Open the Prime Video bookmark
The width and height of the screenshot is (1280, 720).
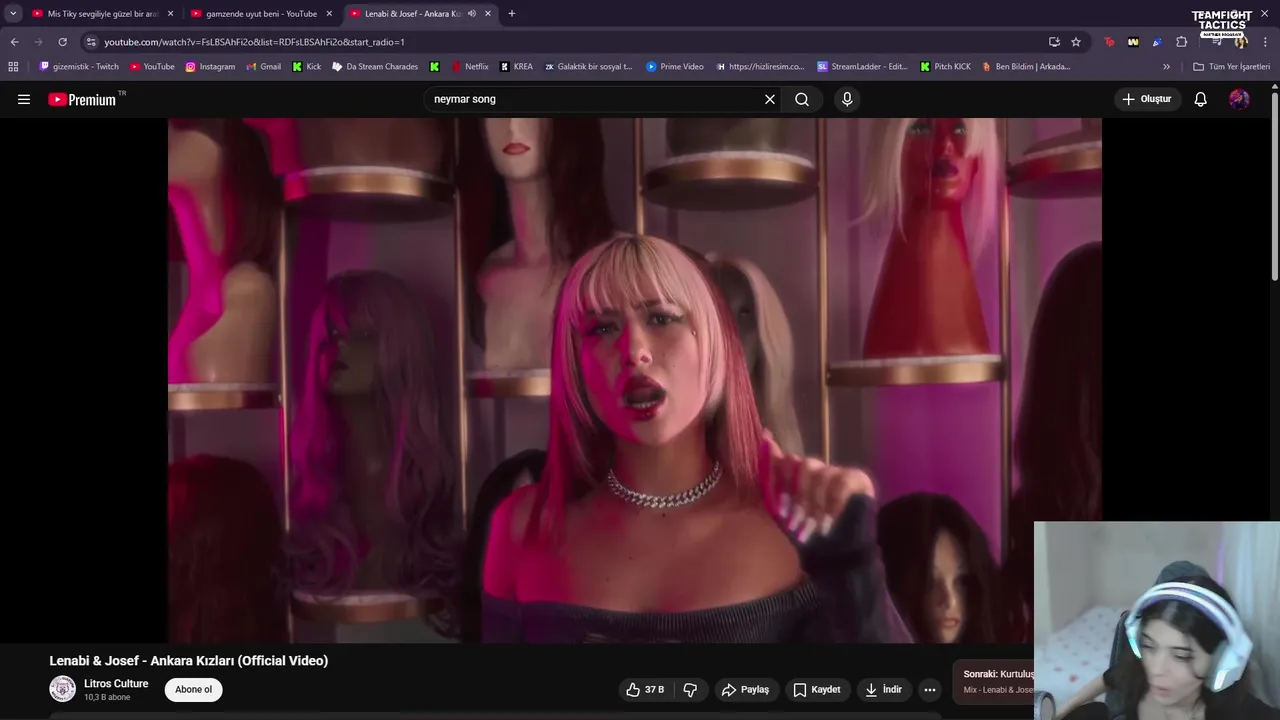675,67
